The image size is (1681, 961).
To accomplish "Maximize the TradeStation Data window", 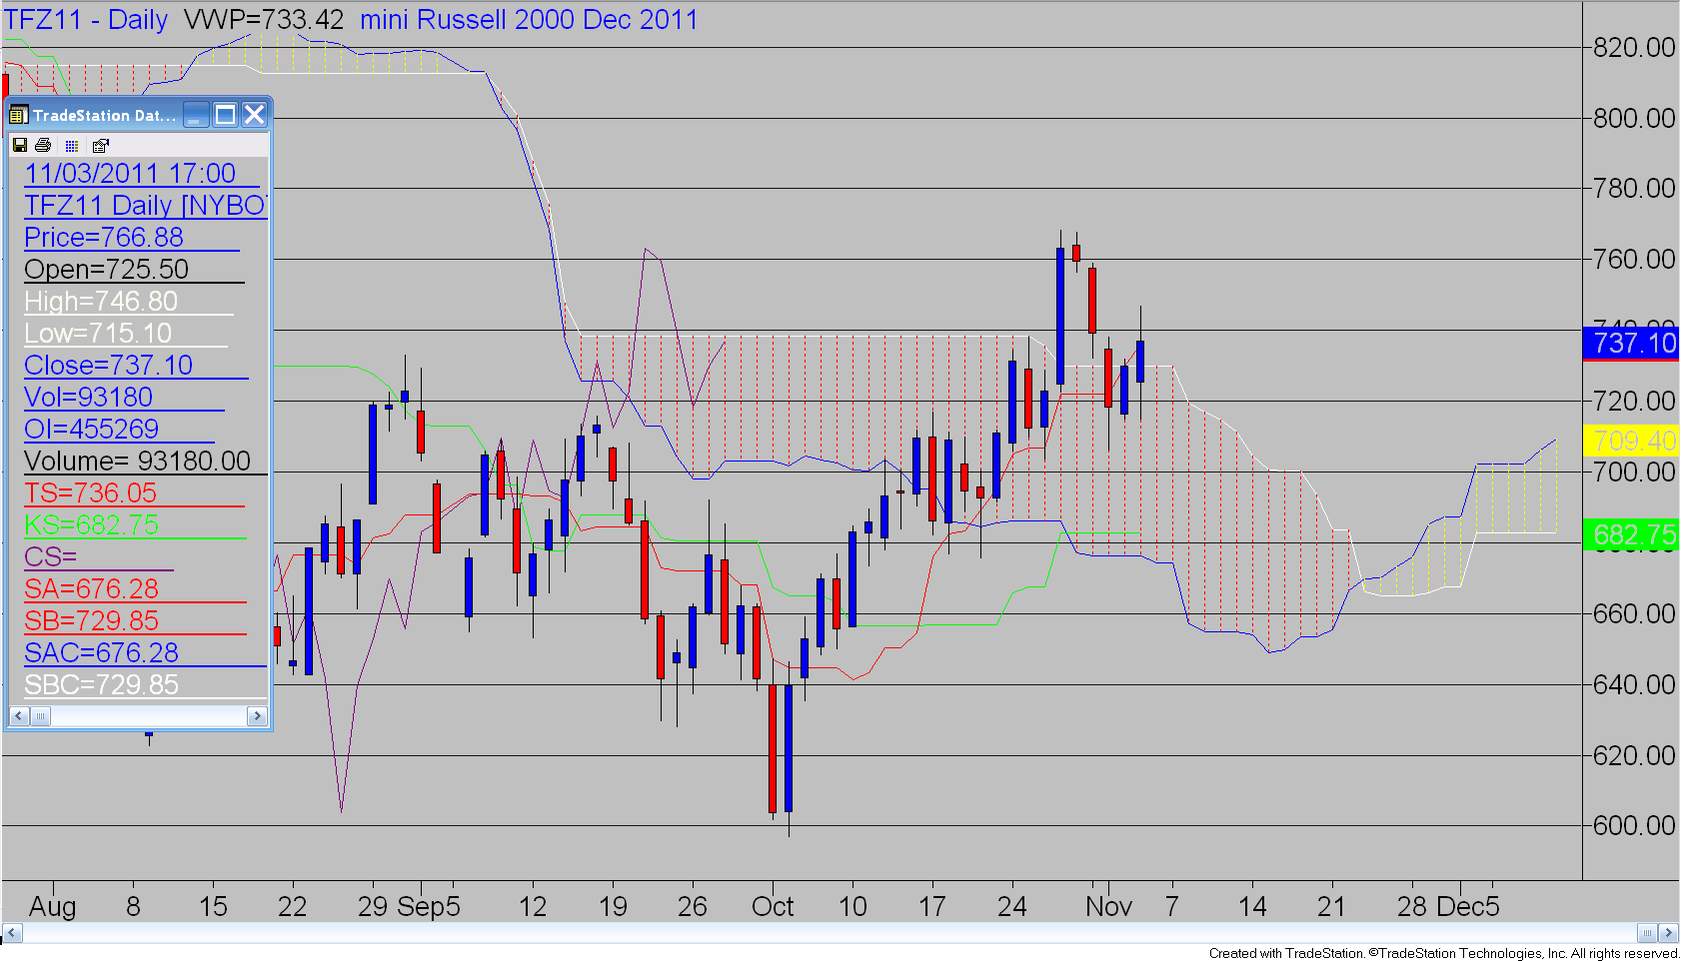I will coord(225,115).
